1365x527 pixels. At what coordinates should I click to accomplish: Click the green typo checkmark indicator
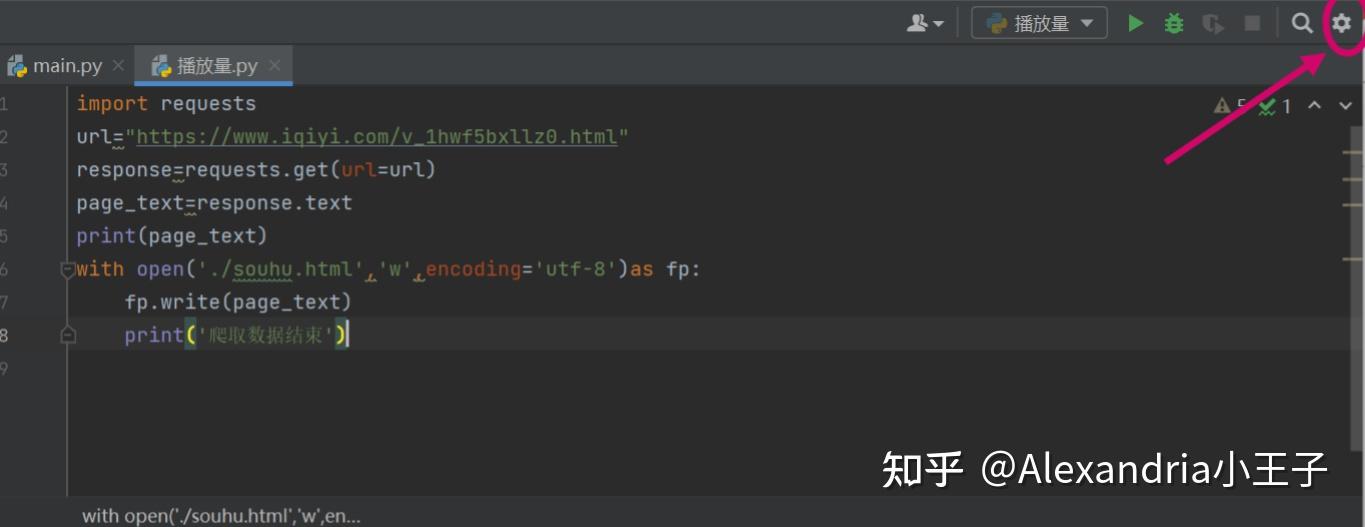[1275, 105]
